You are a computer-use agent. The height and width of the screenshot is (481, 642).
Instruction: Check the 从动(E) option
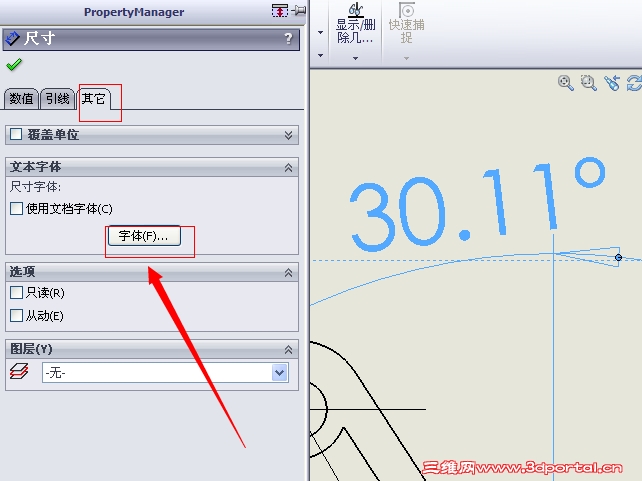pyautogui.click(x=16, y=315)
